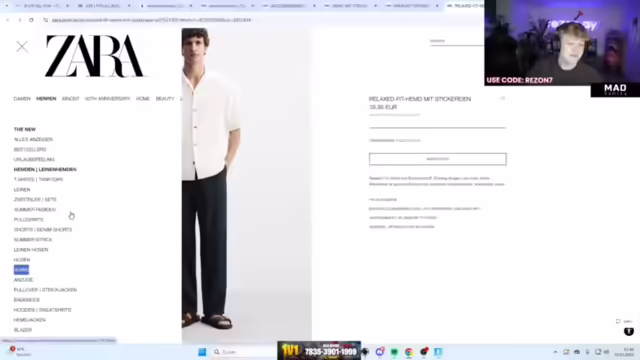Select the HERREN menu section

[x=46, y=99]
